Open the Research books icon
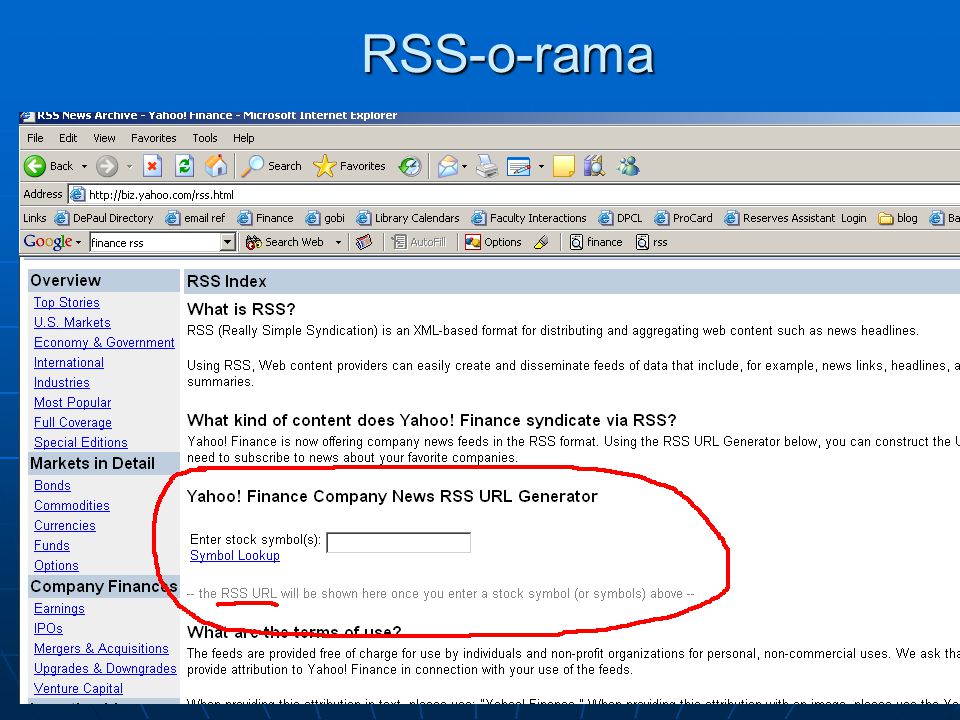 (x=594, y=166)
